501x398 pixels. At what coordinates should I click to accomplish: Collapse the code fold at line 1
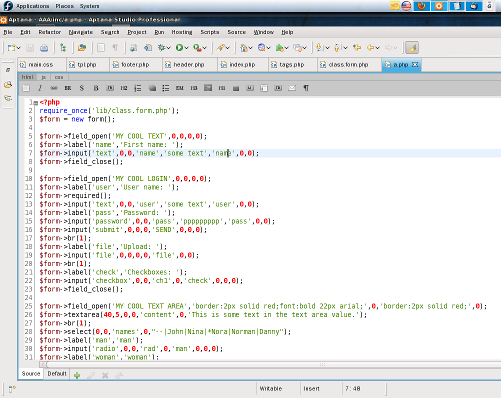(x=36, y=103)
